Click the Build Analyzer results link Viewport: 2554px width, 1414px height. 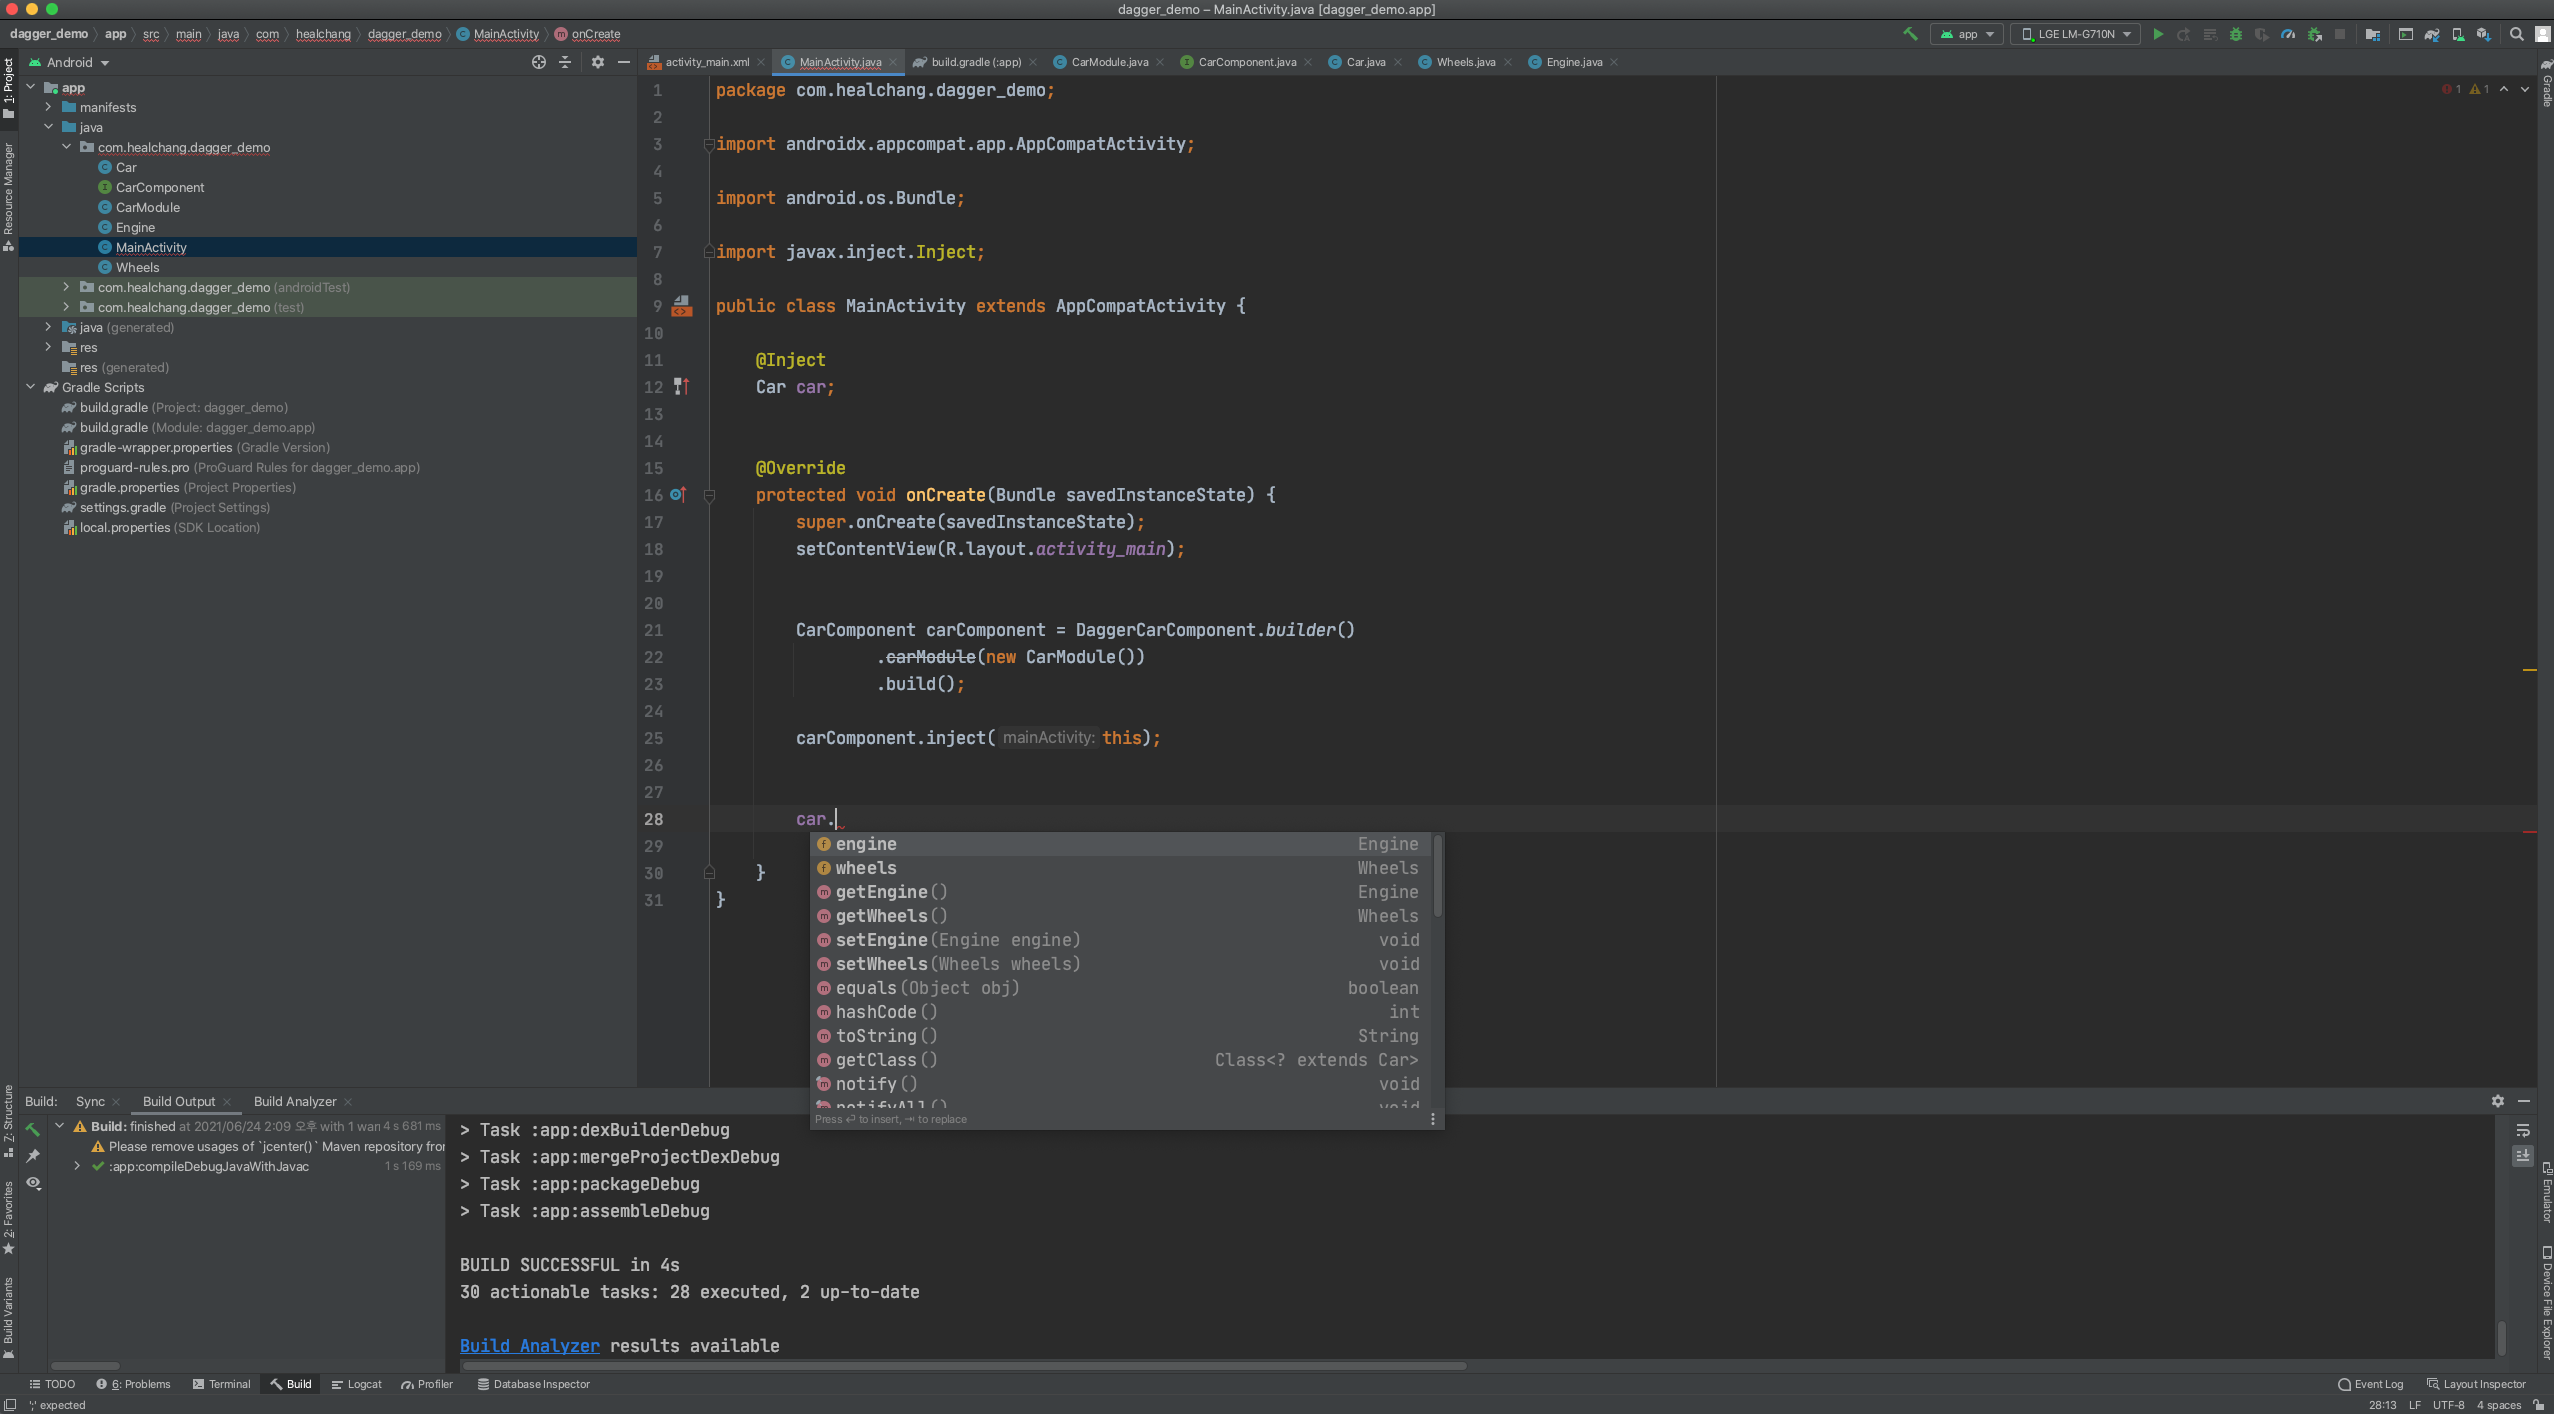coord(529,1346)
